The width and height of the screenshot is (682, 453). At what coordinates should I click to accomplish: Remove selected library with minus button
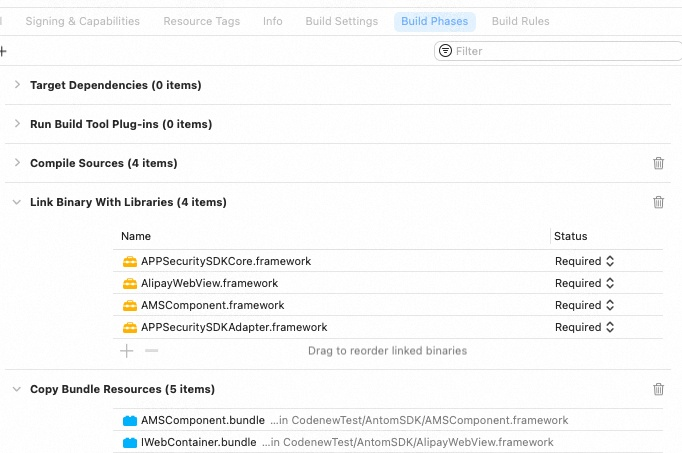point(151,351)
